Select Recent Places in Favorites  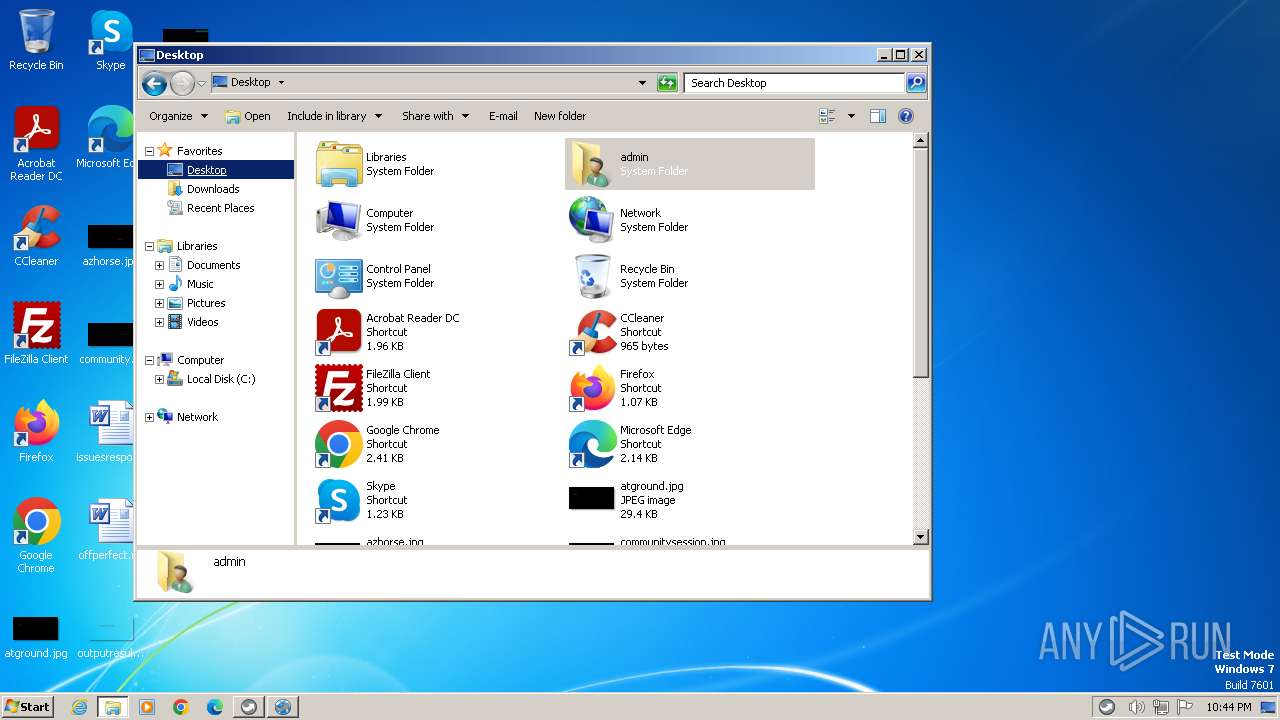point(220,208)
